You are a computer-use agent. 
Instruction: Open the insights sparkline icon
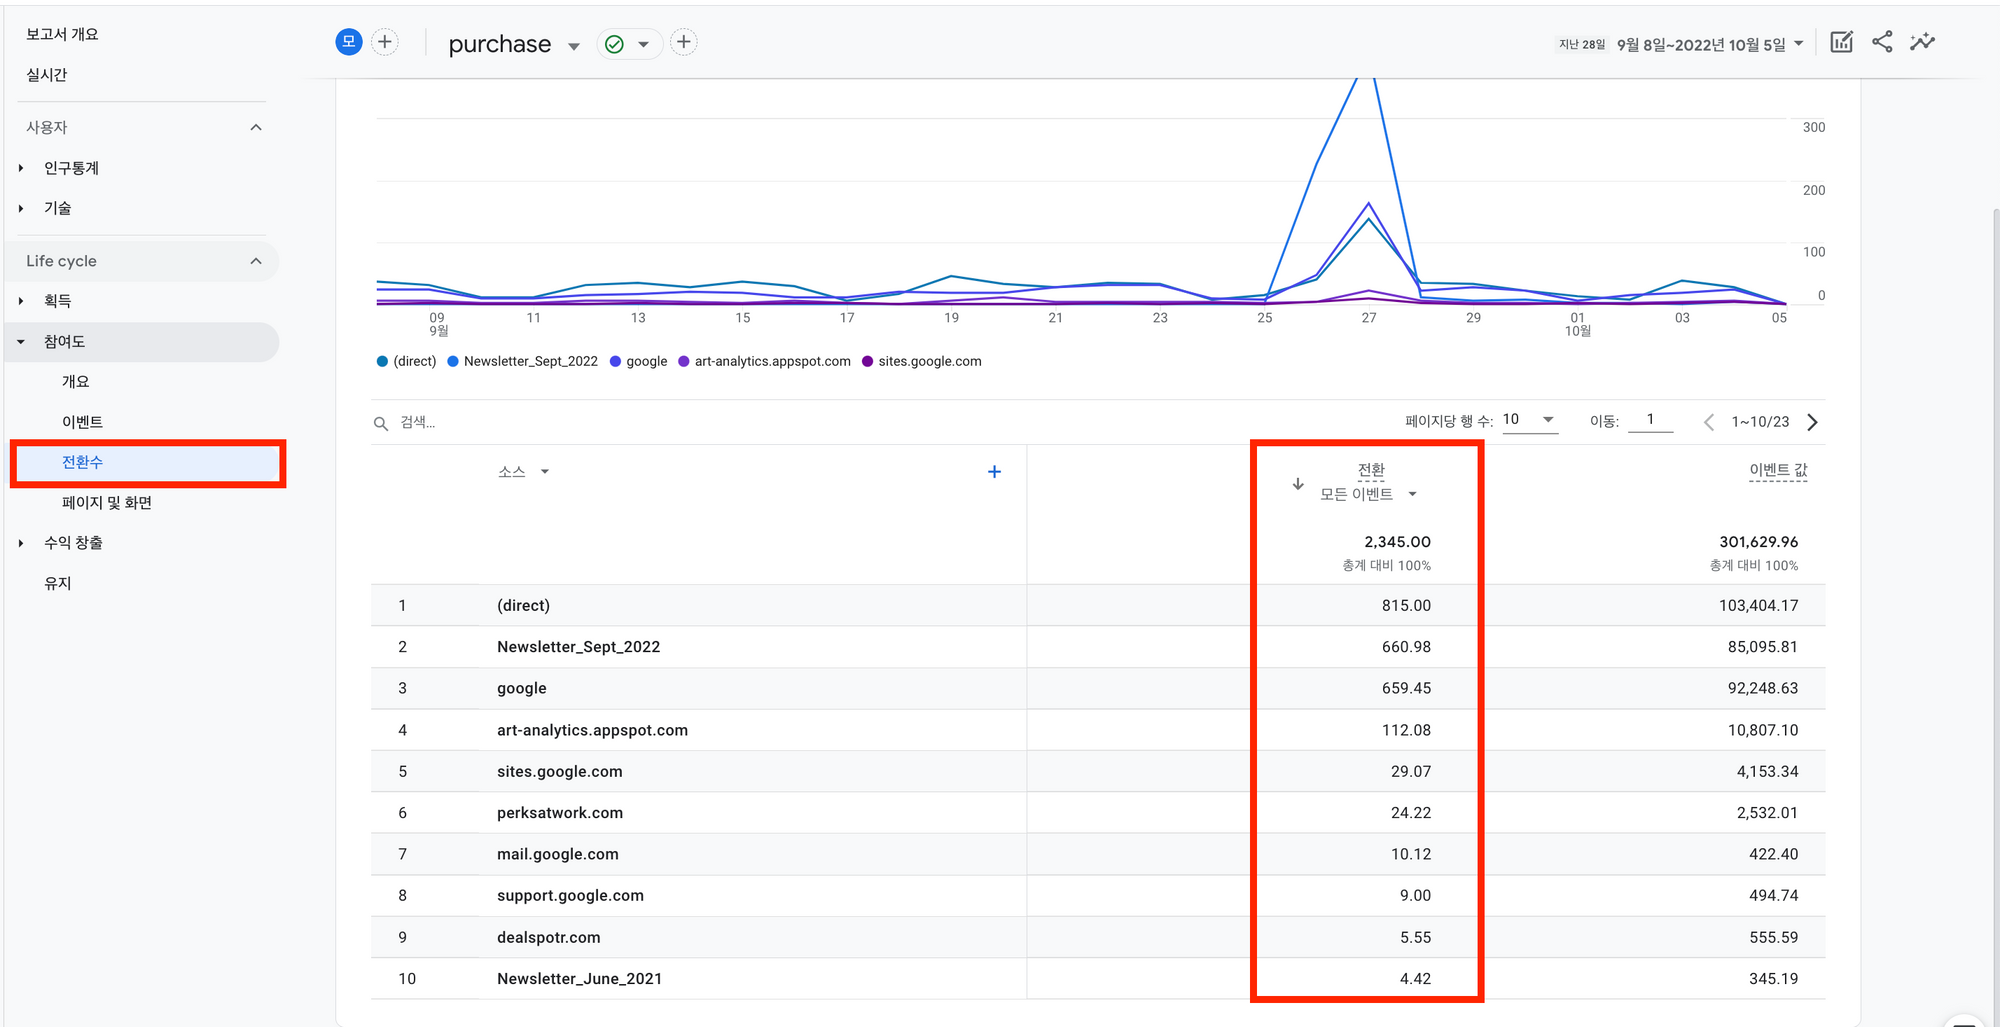1922,42
